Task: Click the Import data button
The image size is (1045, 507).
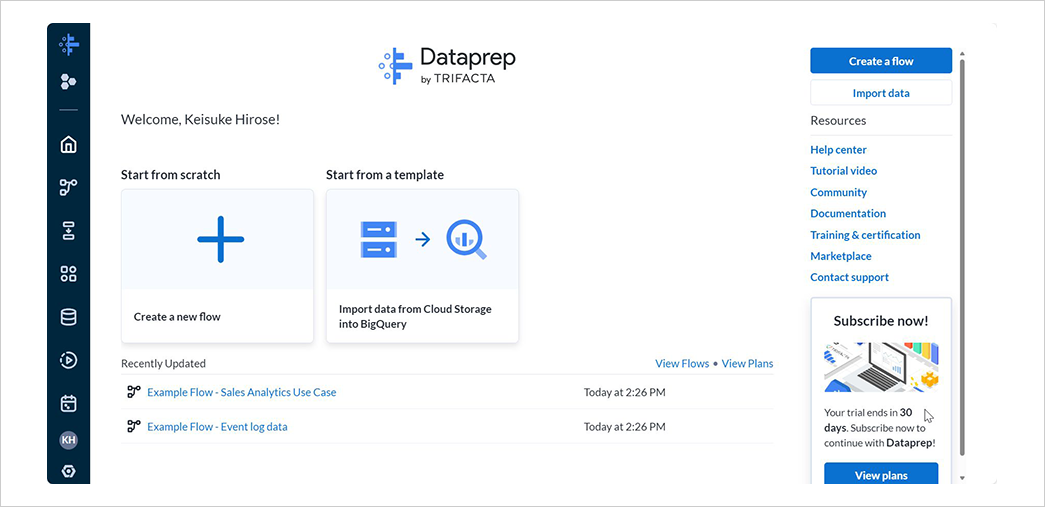Action: pyautogui.click(x=881, y=93)
